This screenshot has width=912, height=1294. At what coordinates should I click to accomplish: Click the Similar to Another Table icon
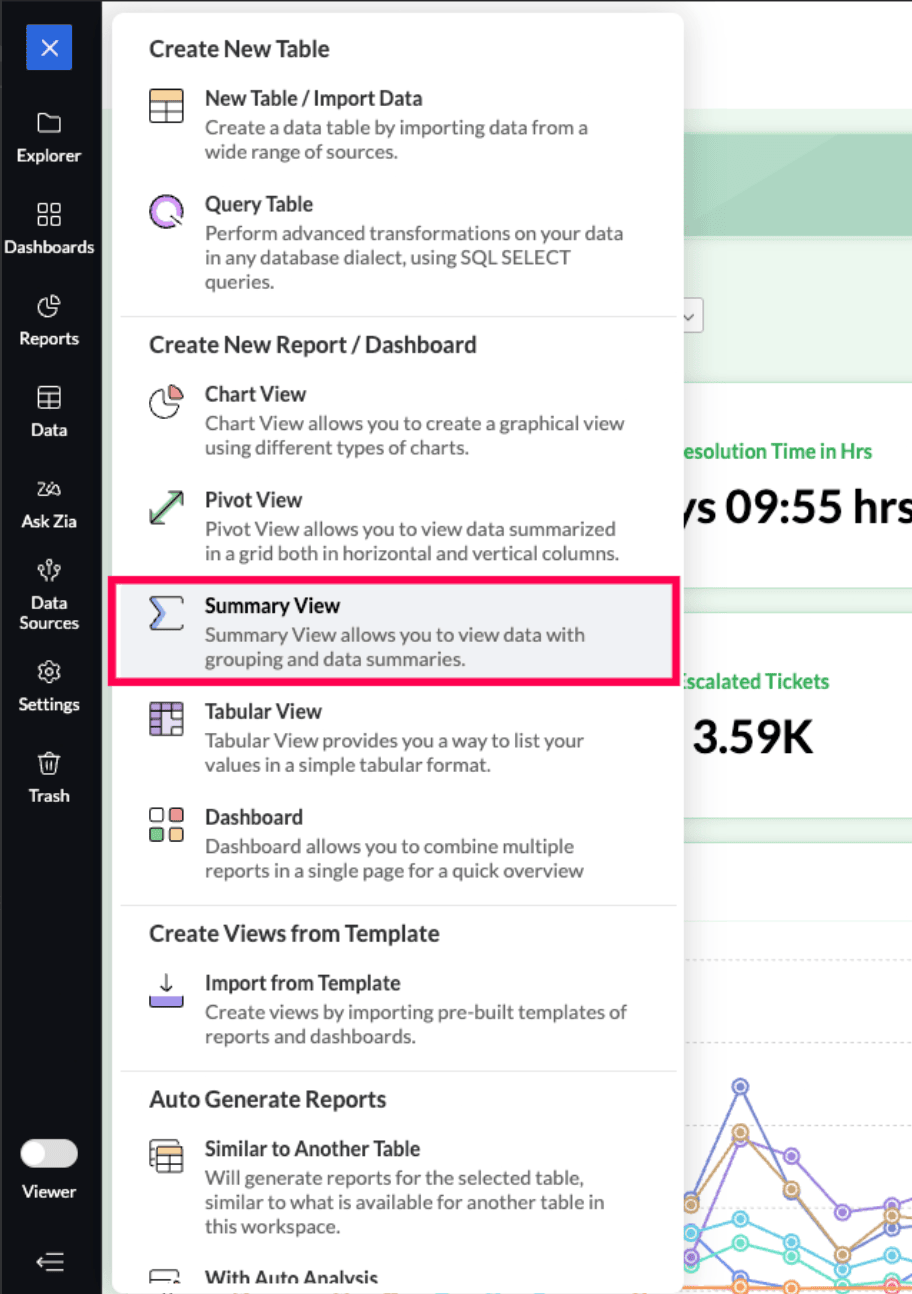(166, 1155)
